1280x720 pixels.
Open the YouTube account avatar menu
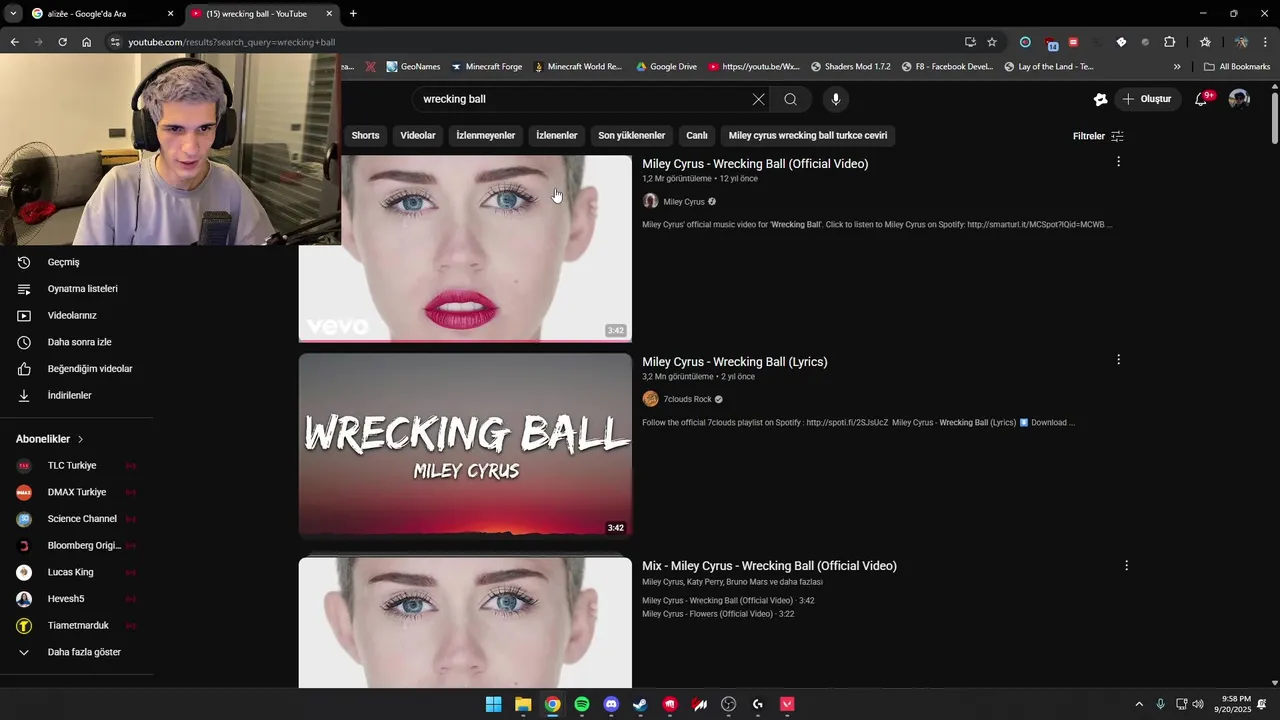tap(1239, 99)
